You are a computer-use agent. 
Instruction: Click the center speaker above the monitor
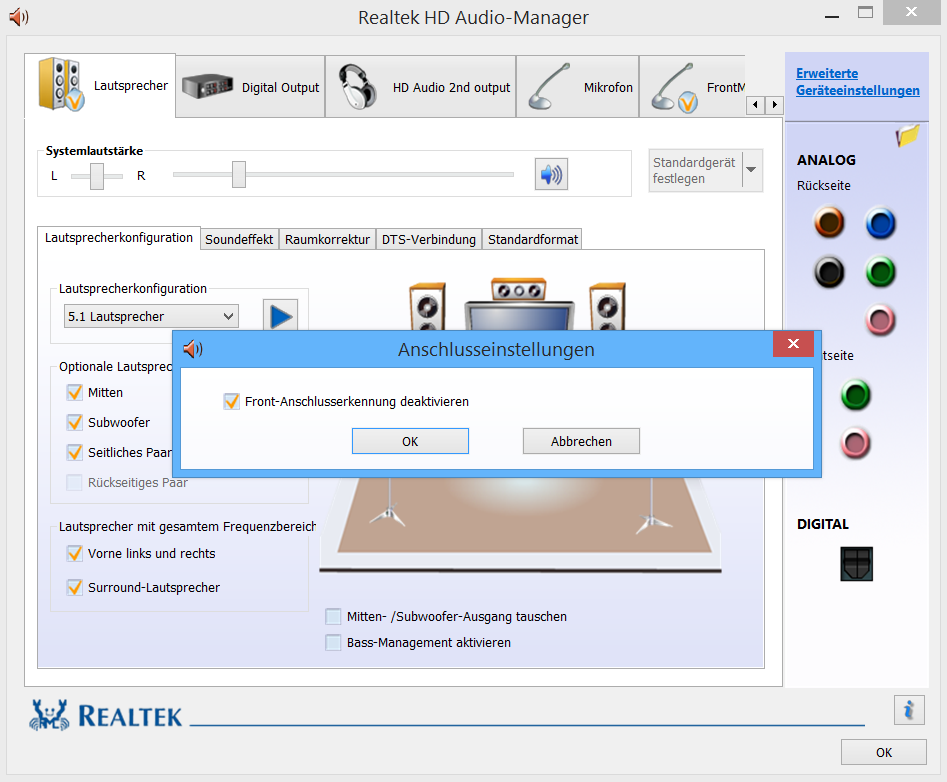coord(519,289)
